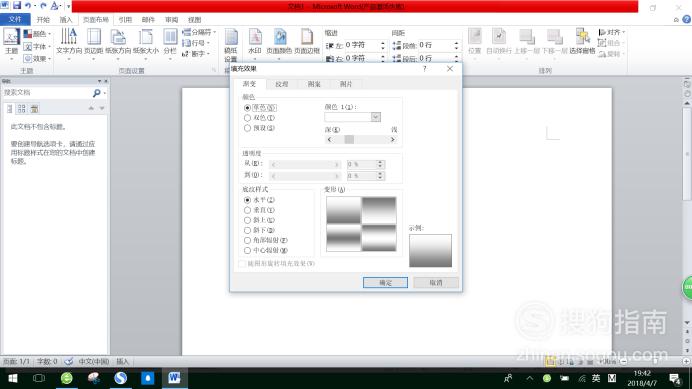Expand the 纸张大小 paper size dropdown
The height and width of the screenshot is (389, 692).
point(146,43)
